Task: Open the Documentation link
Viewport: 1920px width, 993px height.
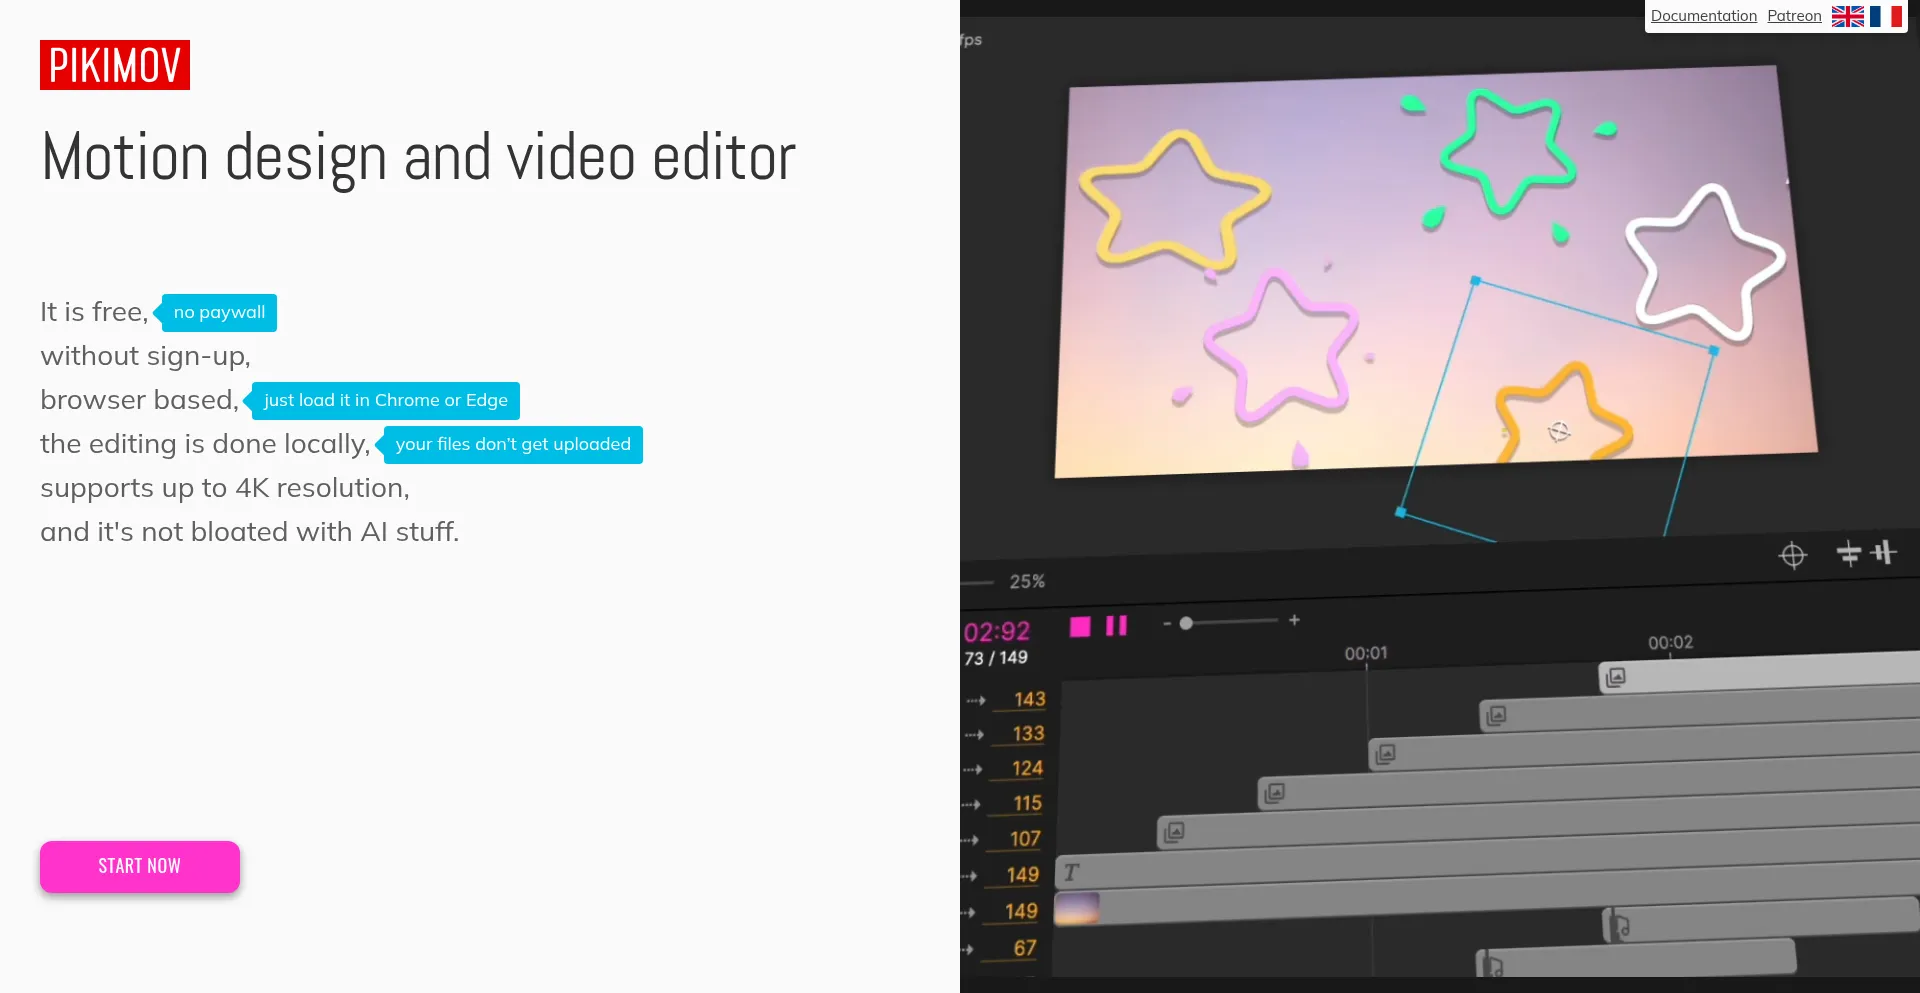Action: [1703, 16]
